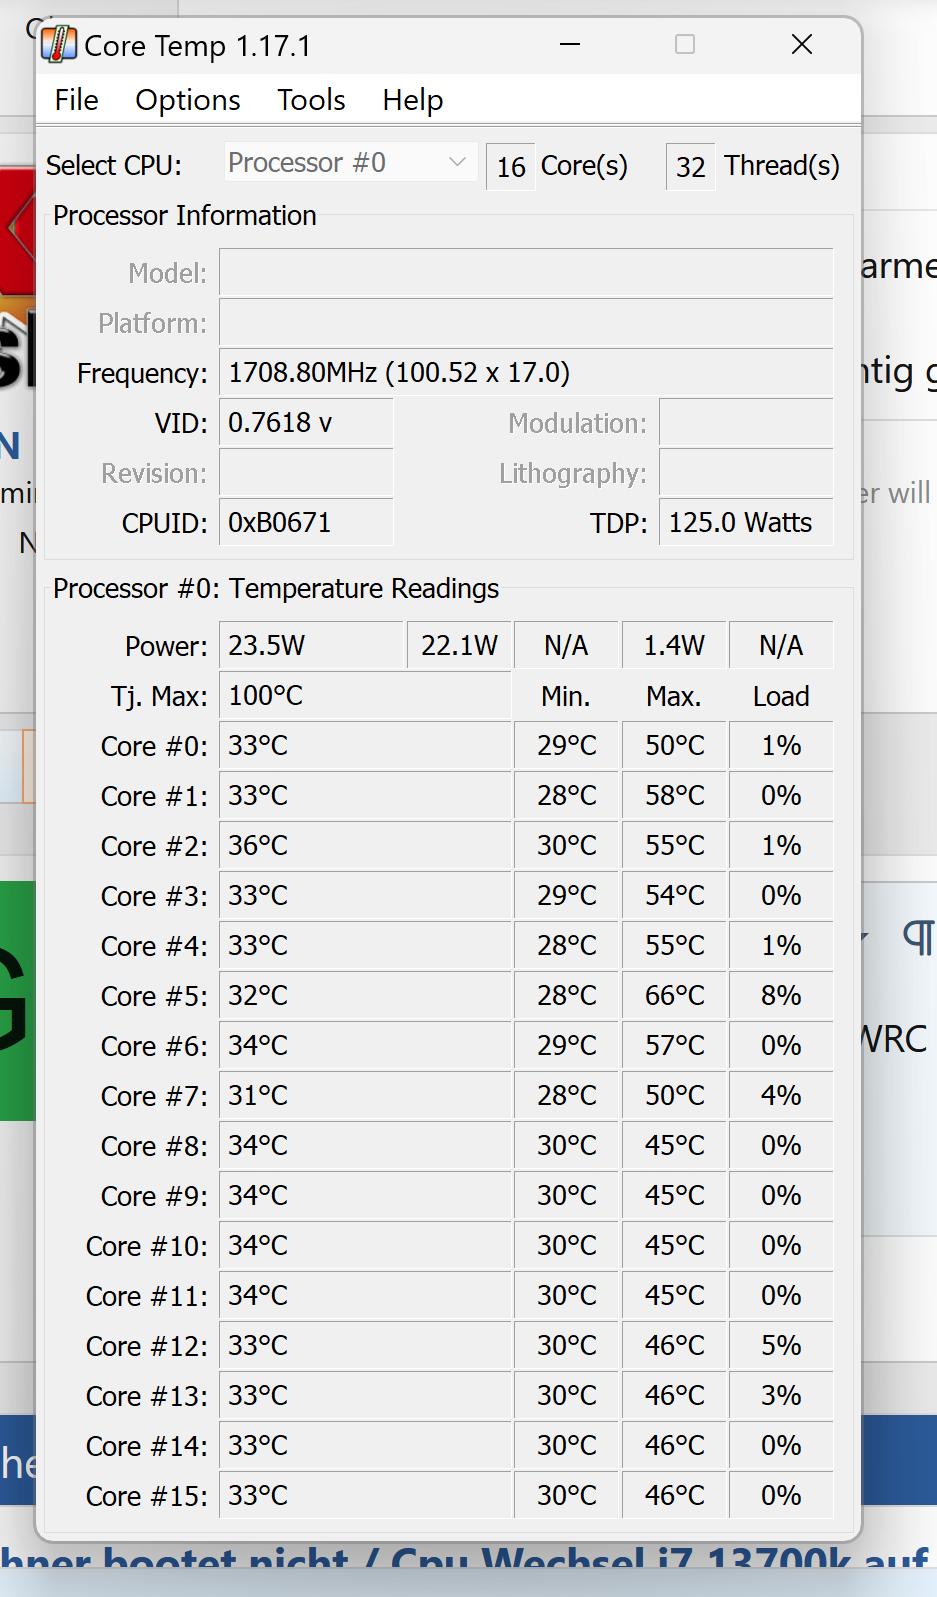Open the Tools menu
This screenshot has width=937, height=1597.
point(311,100)
